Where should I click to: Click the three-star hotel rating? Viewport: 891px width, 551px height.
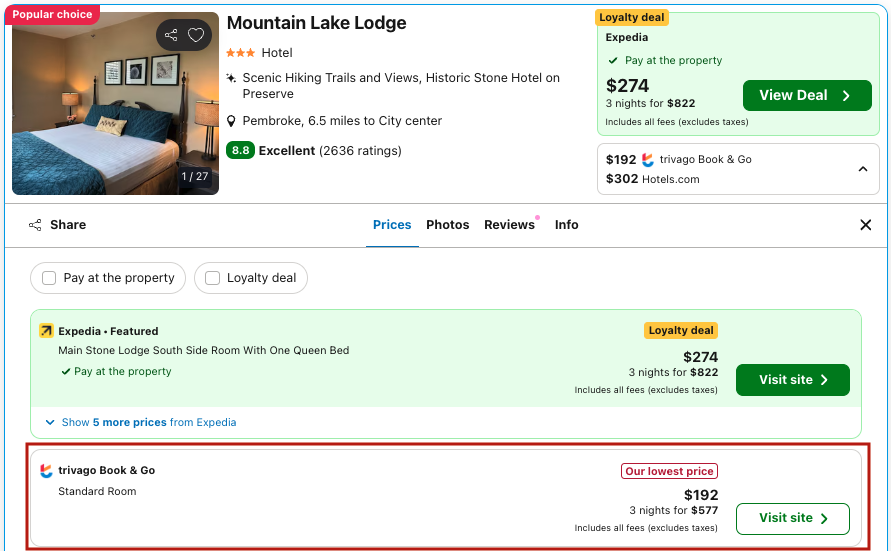click(x=240, y=53)
